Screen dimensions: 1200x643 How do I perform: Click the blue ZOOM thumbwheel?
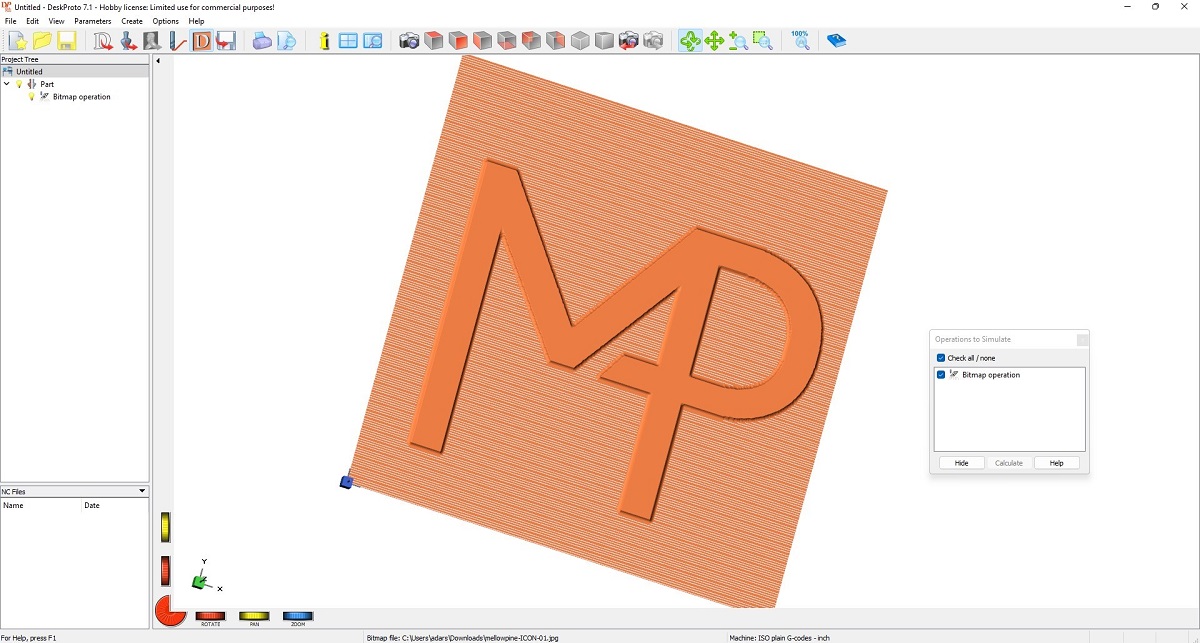298,616
